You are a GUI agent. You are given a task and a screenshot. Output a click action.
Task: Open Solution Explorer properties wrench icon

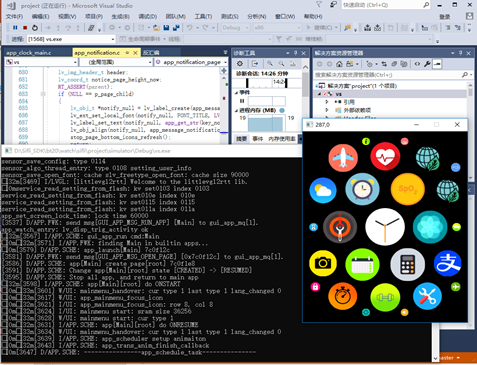coord(427,64)
